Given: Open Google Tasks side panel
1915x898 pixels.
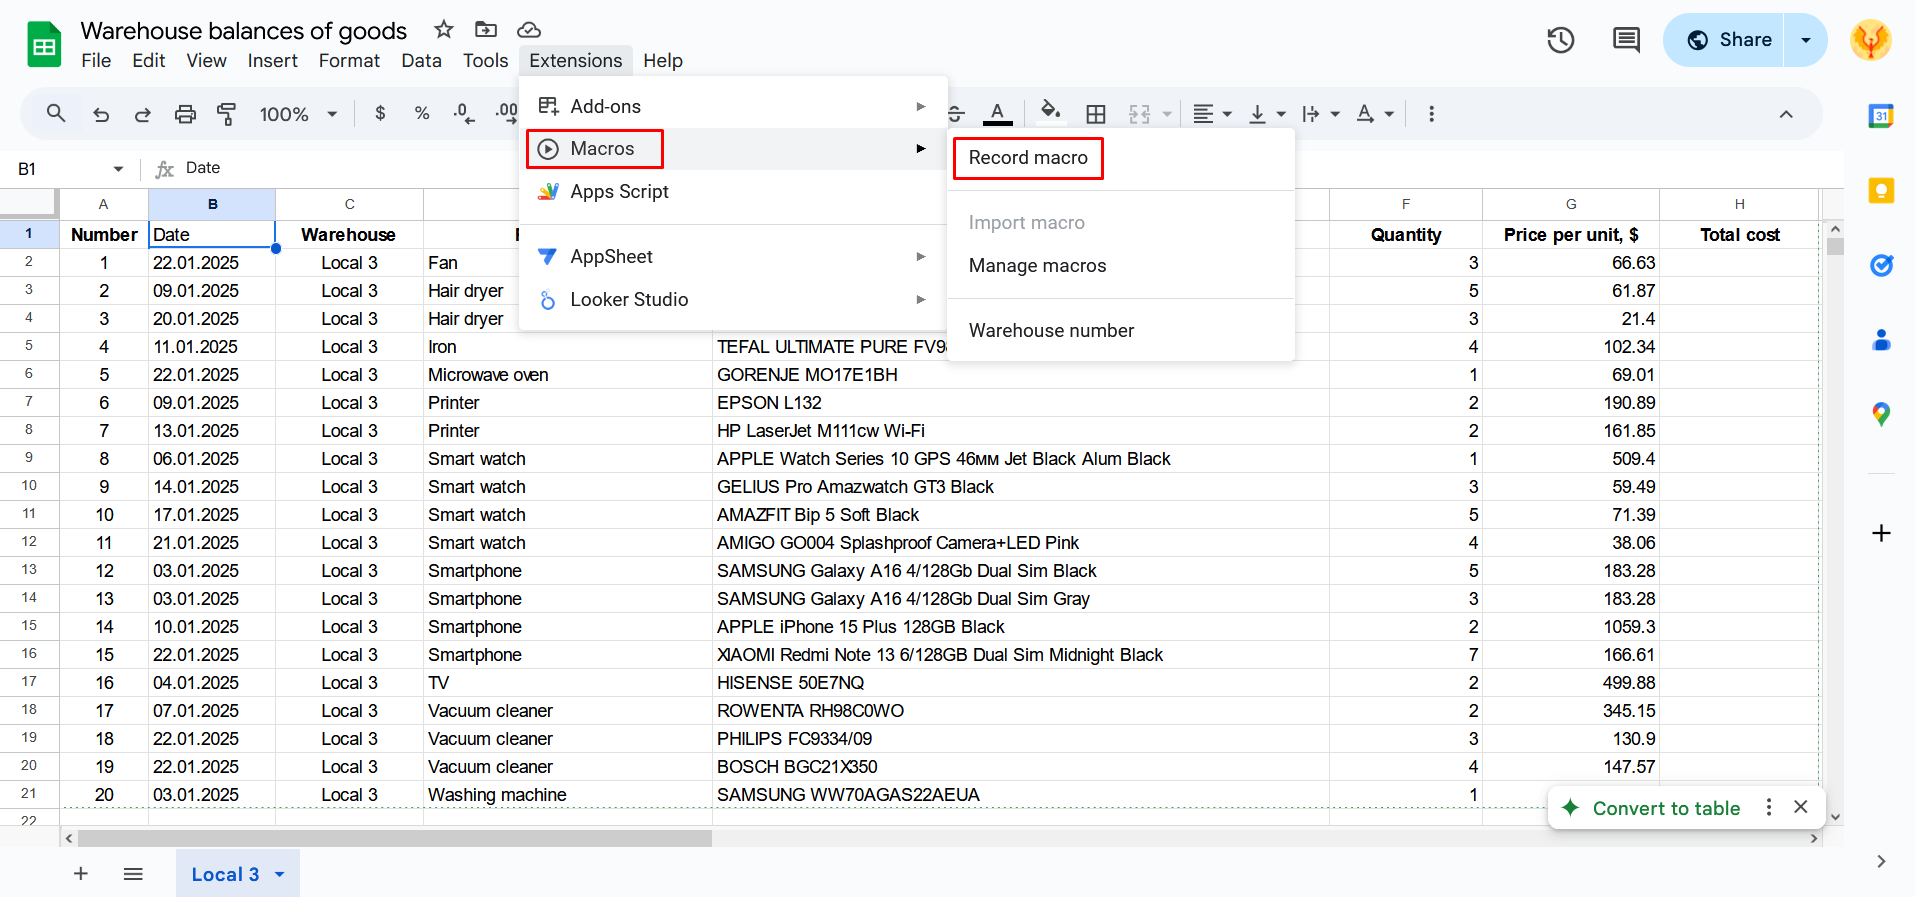Looking at the screenshot, I should (1881, 265).
